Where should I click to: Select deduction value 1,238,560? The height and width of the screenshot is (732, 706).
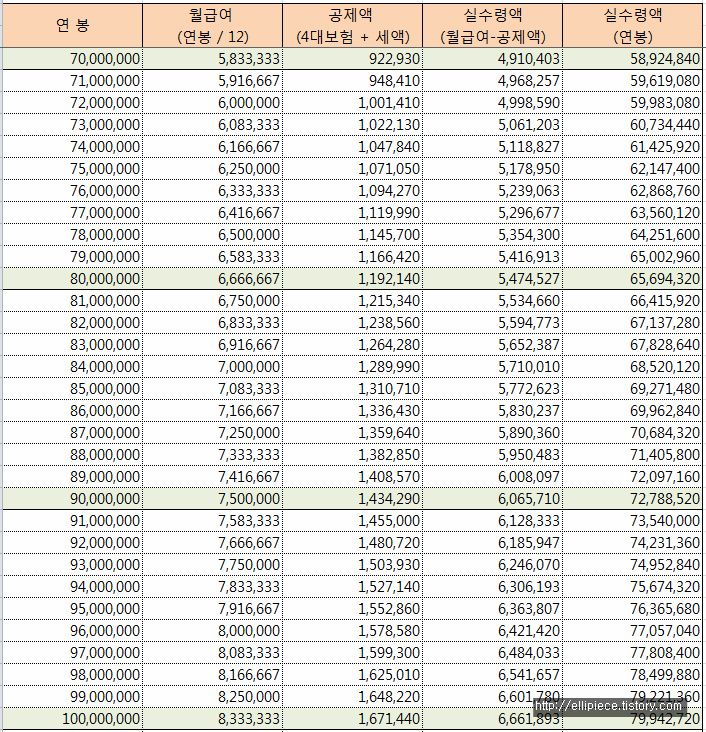[353, 323]
